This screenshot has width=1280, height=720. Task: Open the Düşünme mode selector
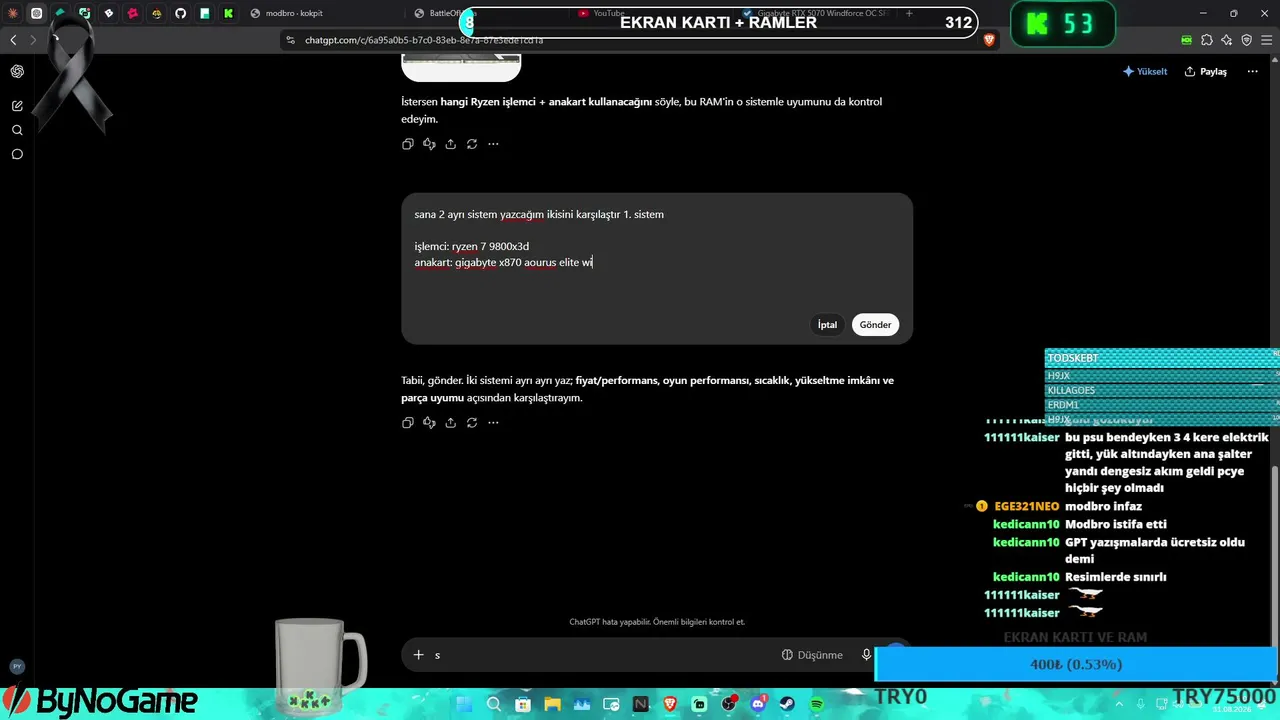click(813, 655)
